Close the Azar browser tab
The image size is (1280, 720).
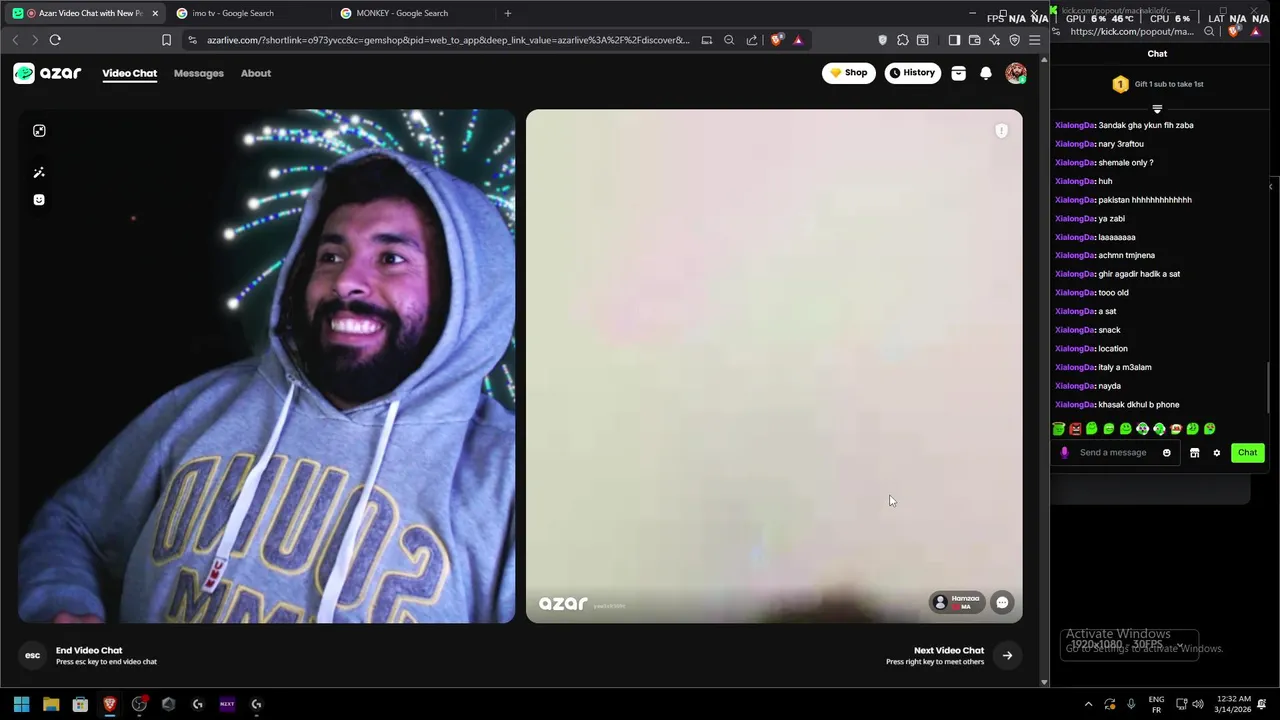pos(155,13)
